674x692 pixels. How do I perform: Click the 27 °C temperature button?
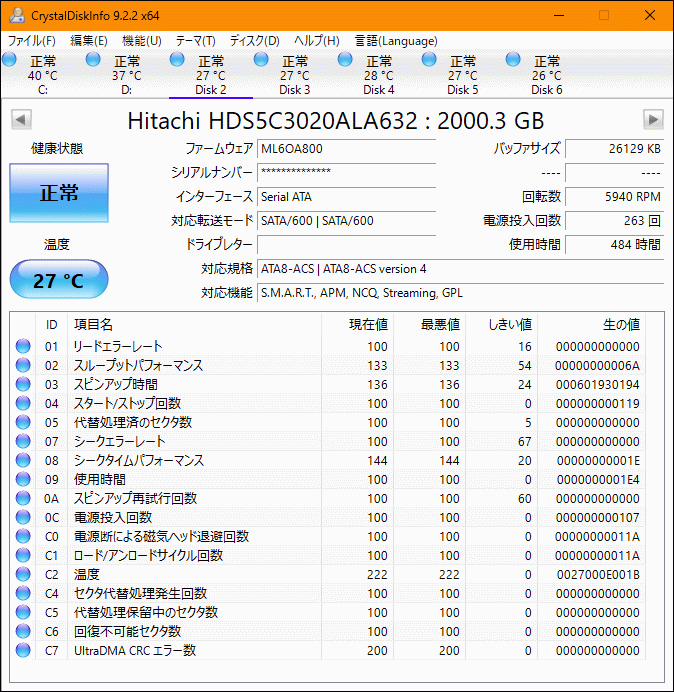(58, 280)
